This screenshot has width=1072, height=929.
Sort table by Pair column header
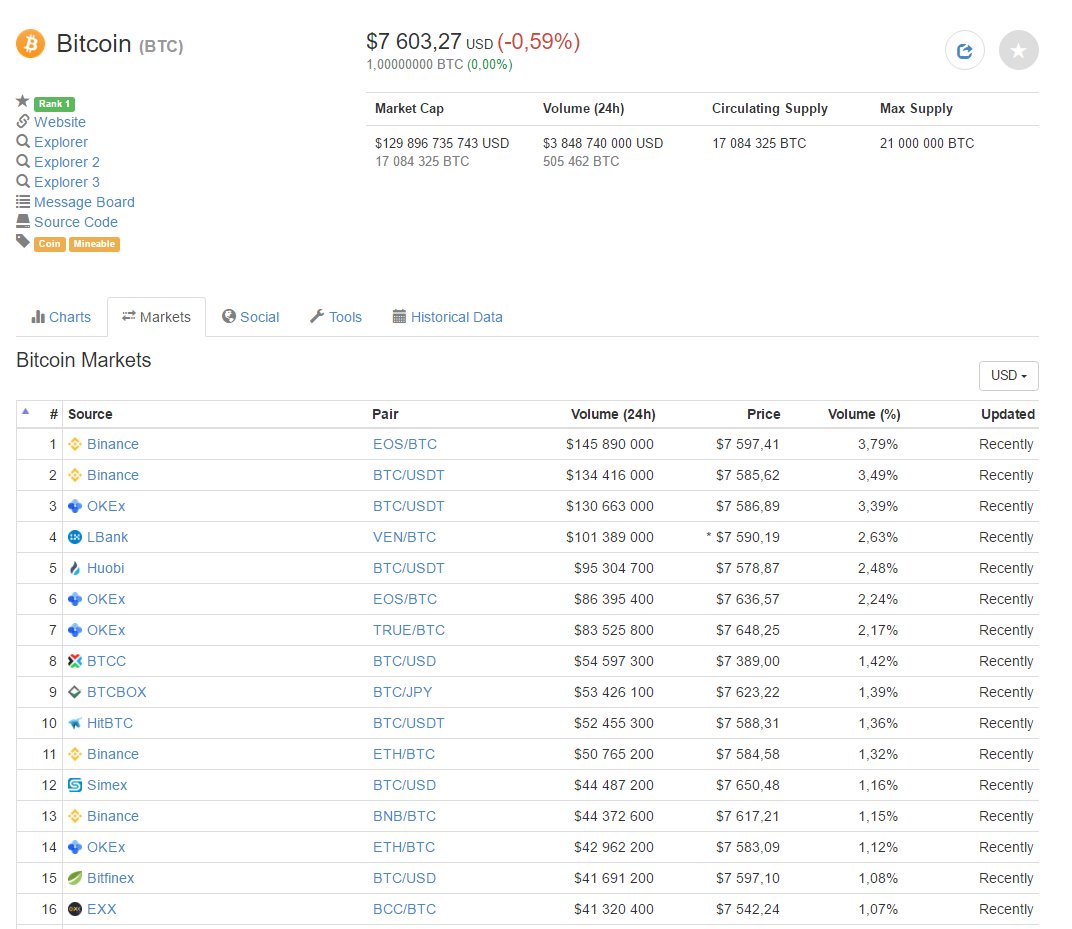tap(385, 414)
